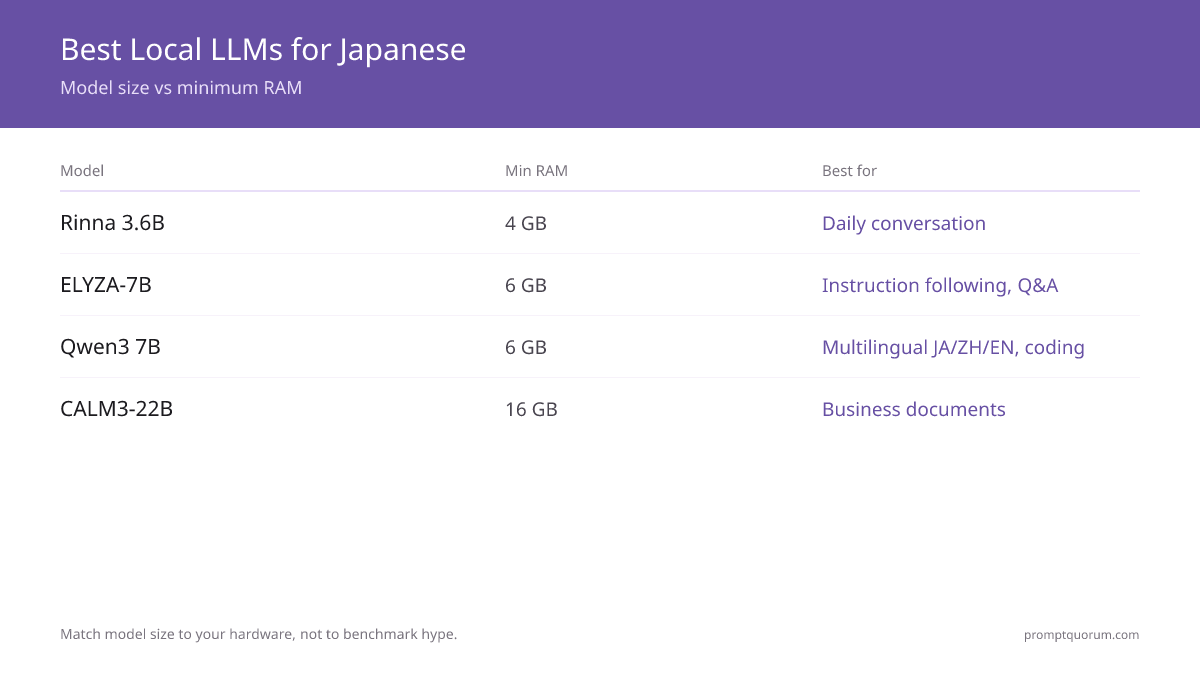Click 'Daily conversation' text
Image resolution: width=1200 pixels, height=675 pixels.
[x=904, y=223]
